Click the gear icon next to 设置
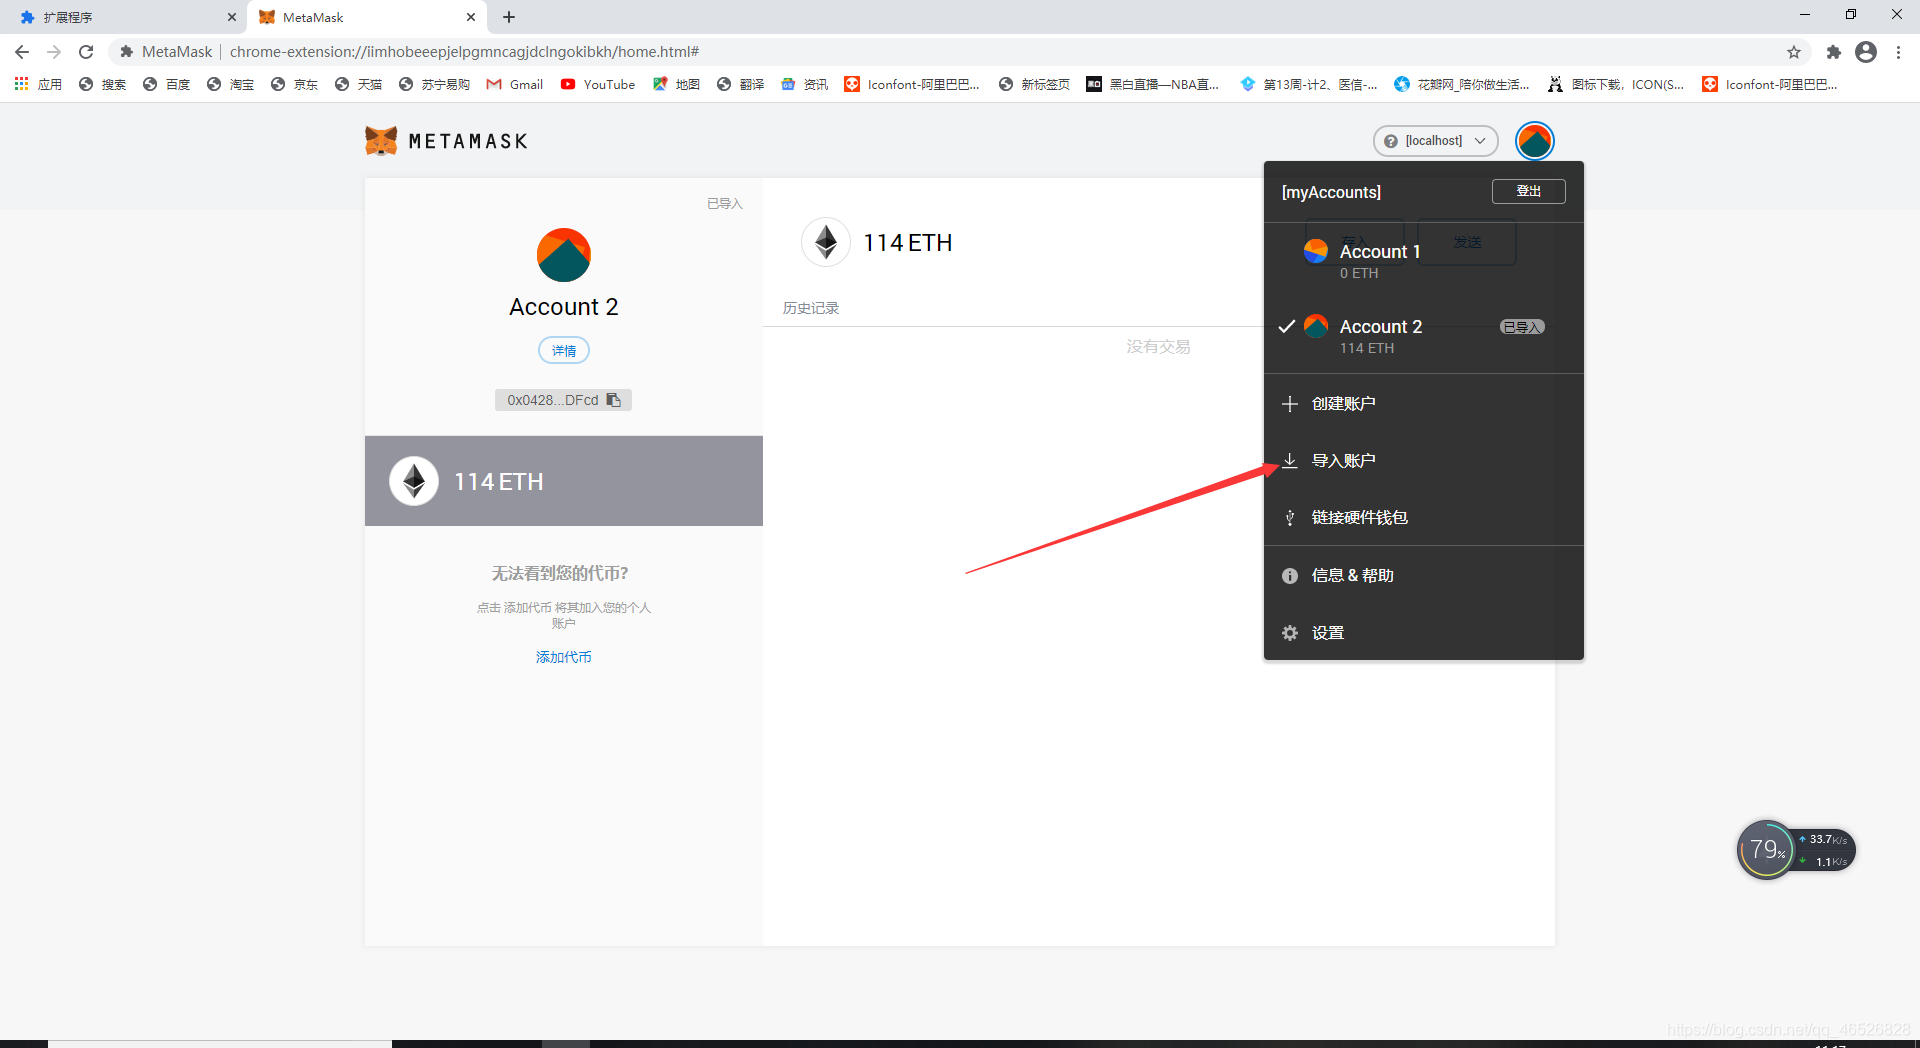1920x1048 pixels. pyautogui.click(x=1290, y=633)
